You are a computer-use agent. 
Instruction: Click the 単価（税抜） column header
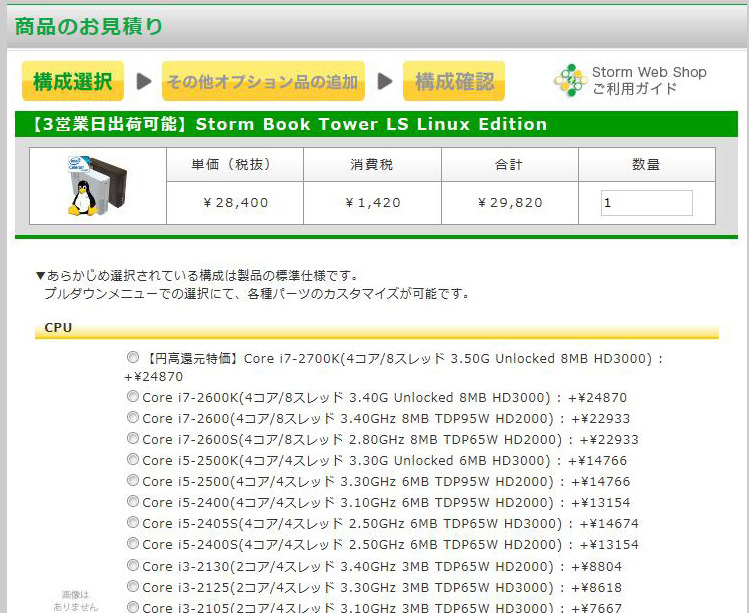tap(235, 164)
